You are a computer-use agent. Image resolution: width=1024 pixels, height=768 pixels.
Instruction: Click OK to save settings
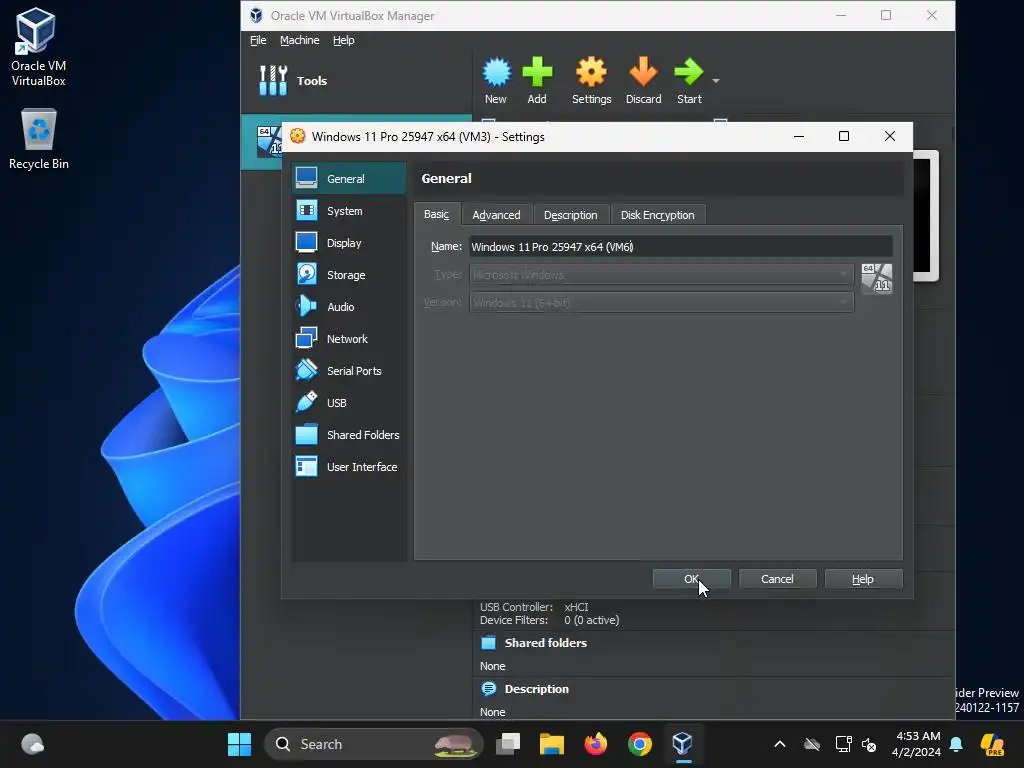click(x=692, y=579)
